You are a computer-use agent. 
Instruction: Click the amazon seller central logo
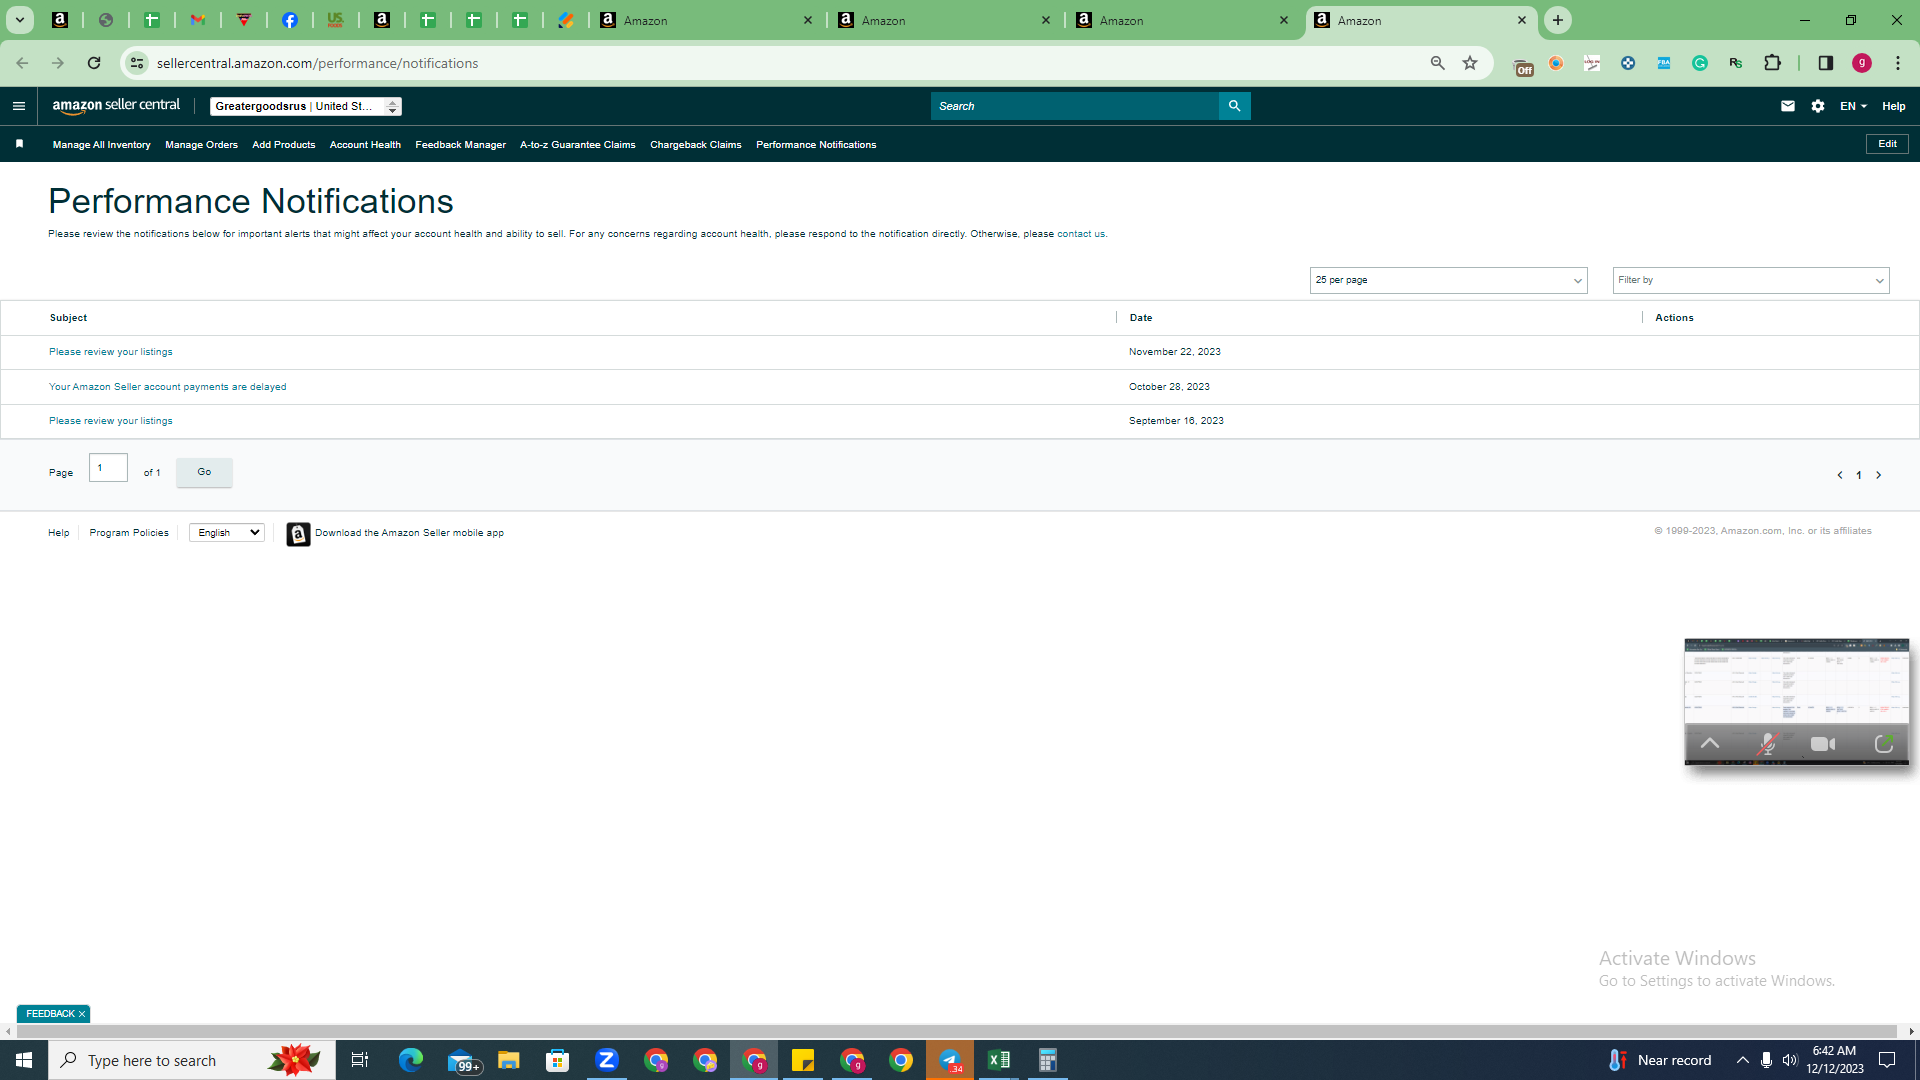click(116, 106)
